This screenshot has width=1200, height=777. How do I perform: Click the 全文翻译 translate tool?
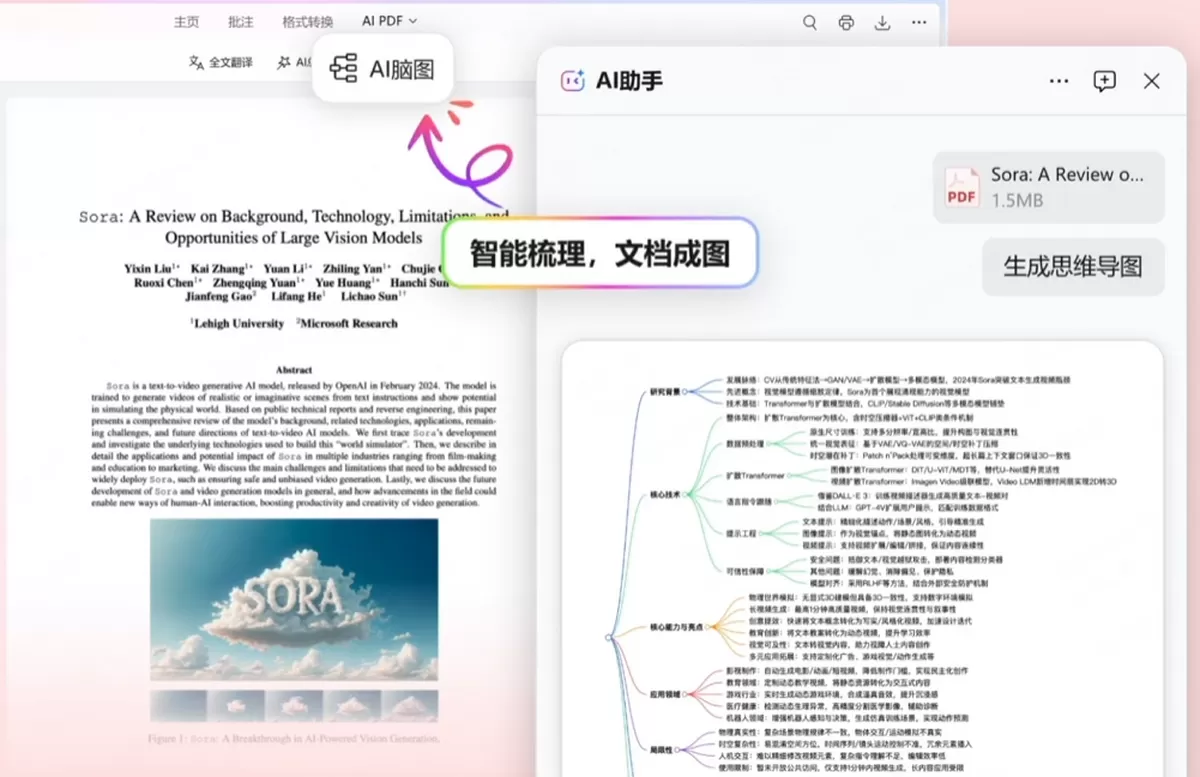pos(221,62)
